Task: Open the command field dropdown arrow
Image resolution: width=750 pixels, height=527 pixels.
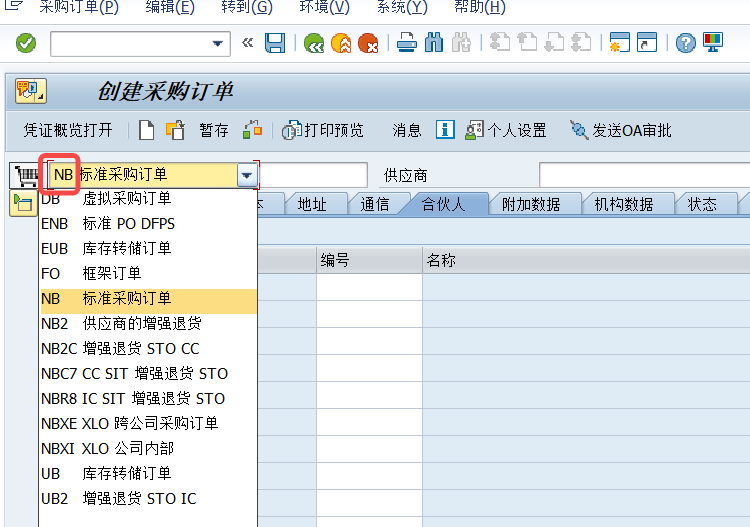Action: (x=218, y=44)
